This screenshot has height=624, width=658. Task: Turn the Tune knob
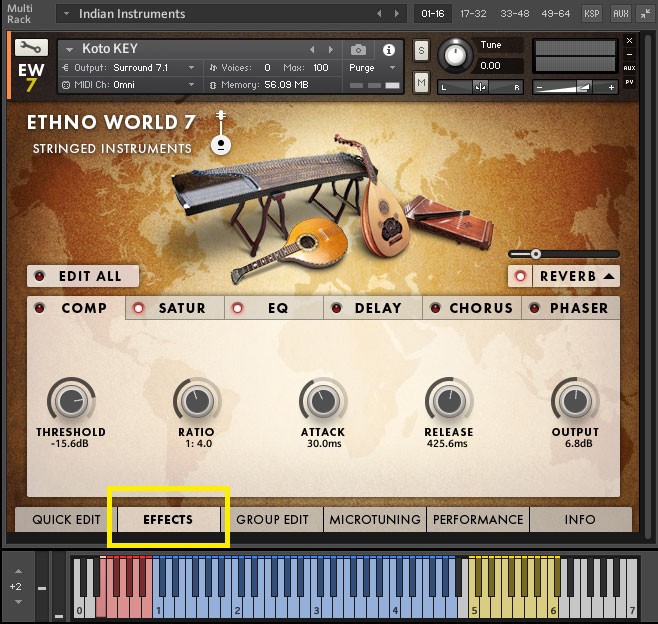point(455,55)
